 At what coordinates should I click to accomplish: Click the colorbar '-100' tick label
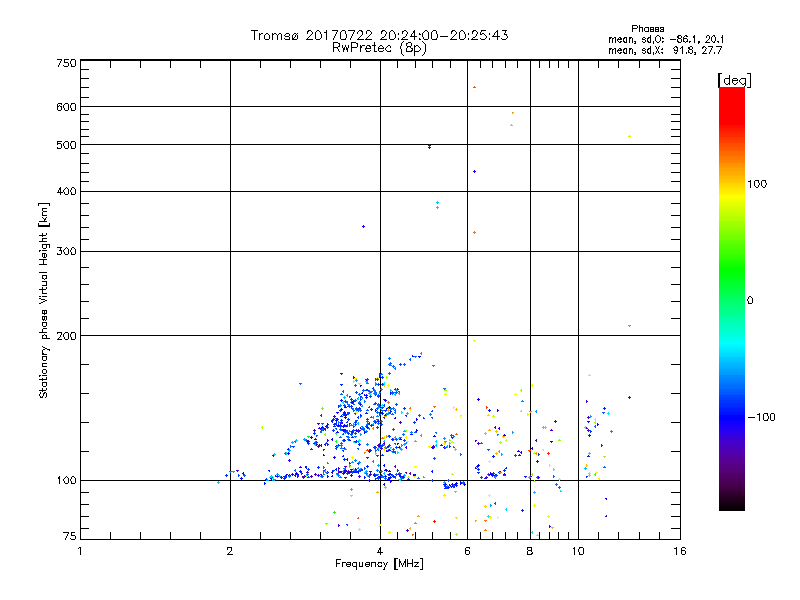[761, 417]
